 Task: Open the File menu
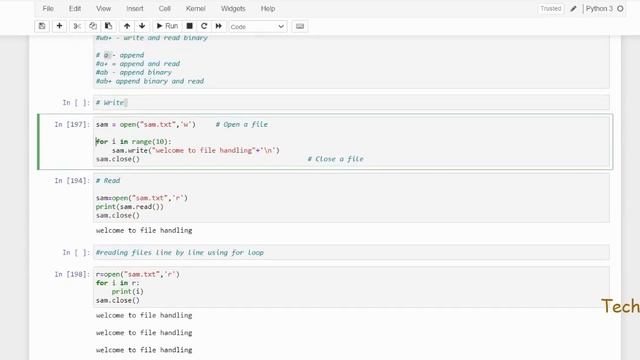coord(48,9)
